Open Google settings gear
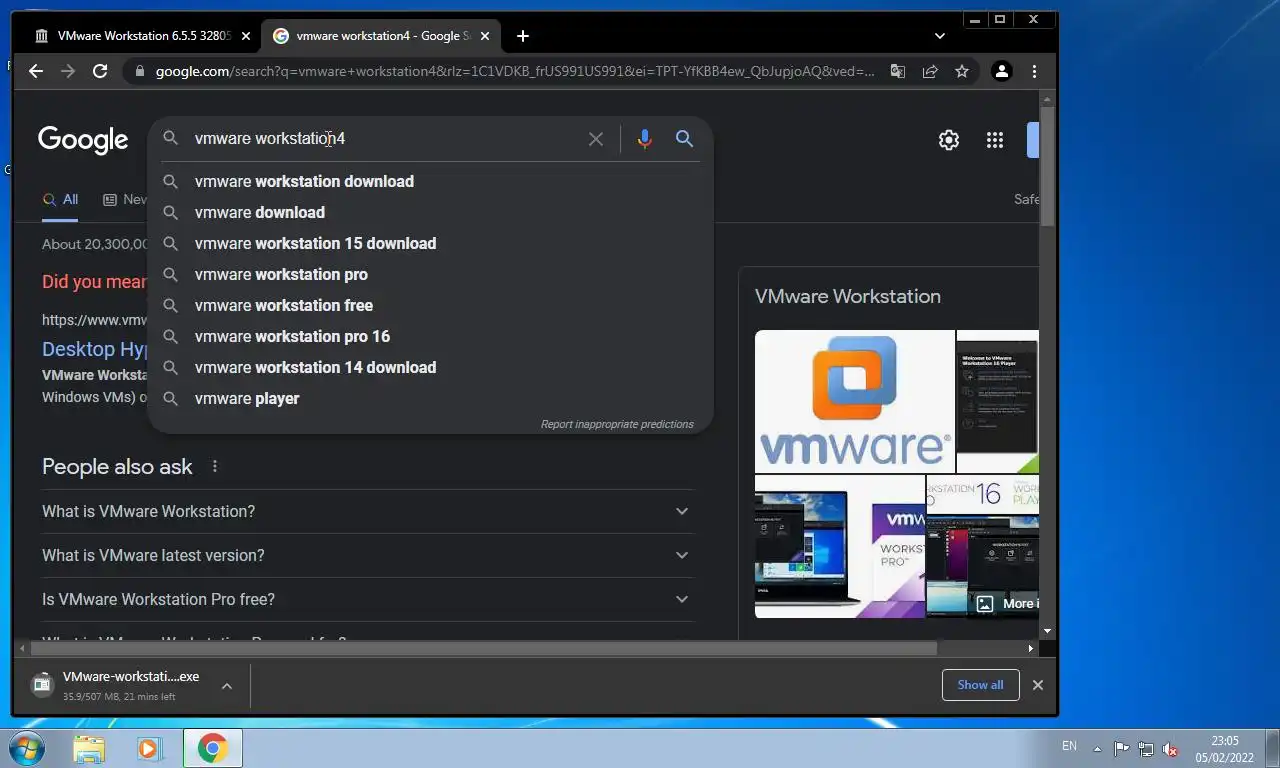The height and width of the screenshot is (768, 1280). (x=949, y=140)
